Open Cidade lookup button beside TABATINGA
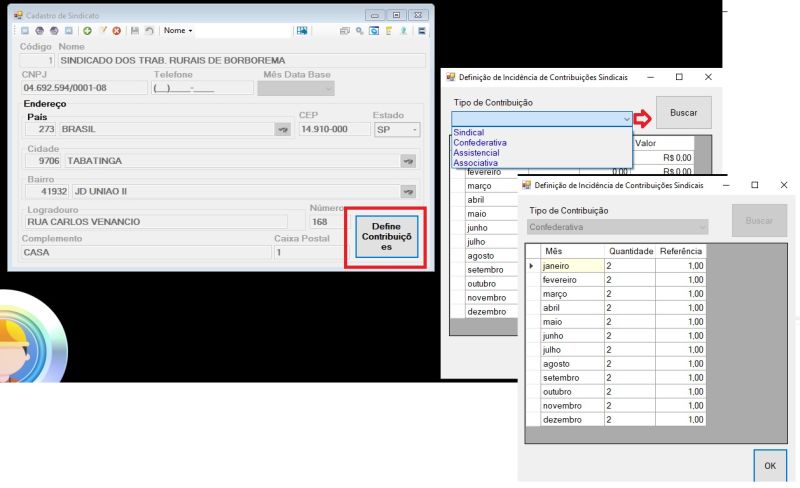 click(408, 161)
